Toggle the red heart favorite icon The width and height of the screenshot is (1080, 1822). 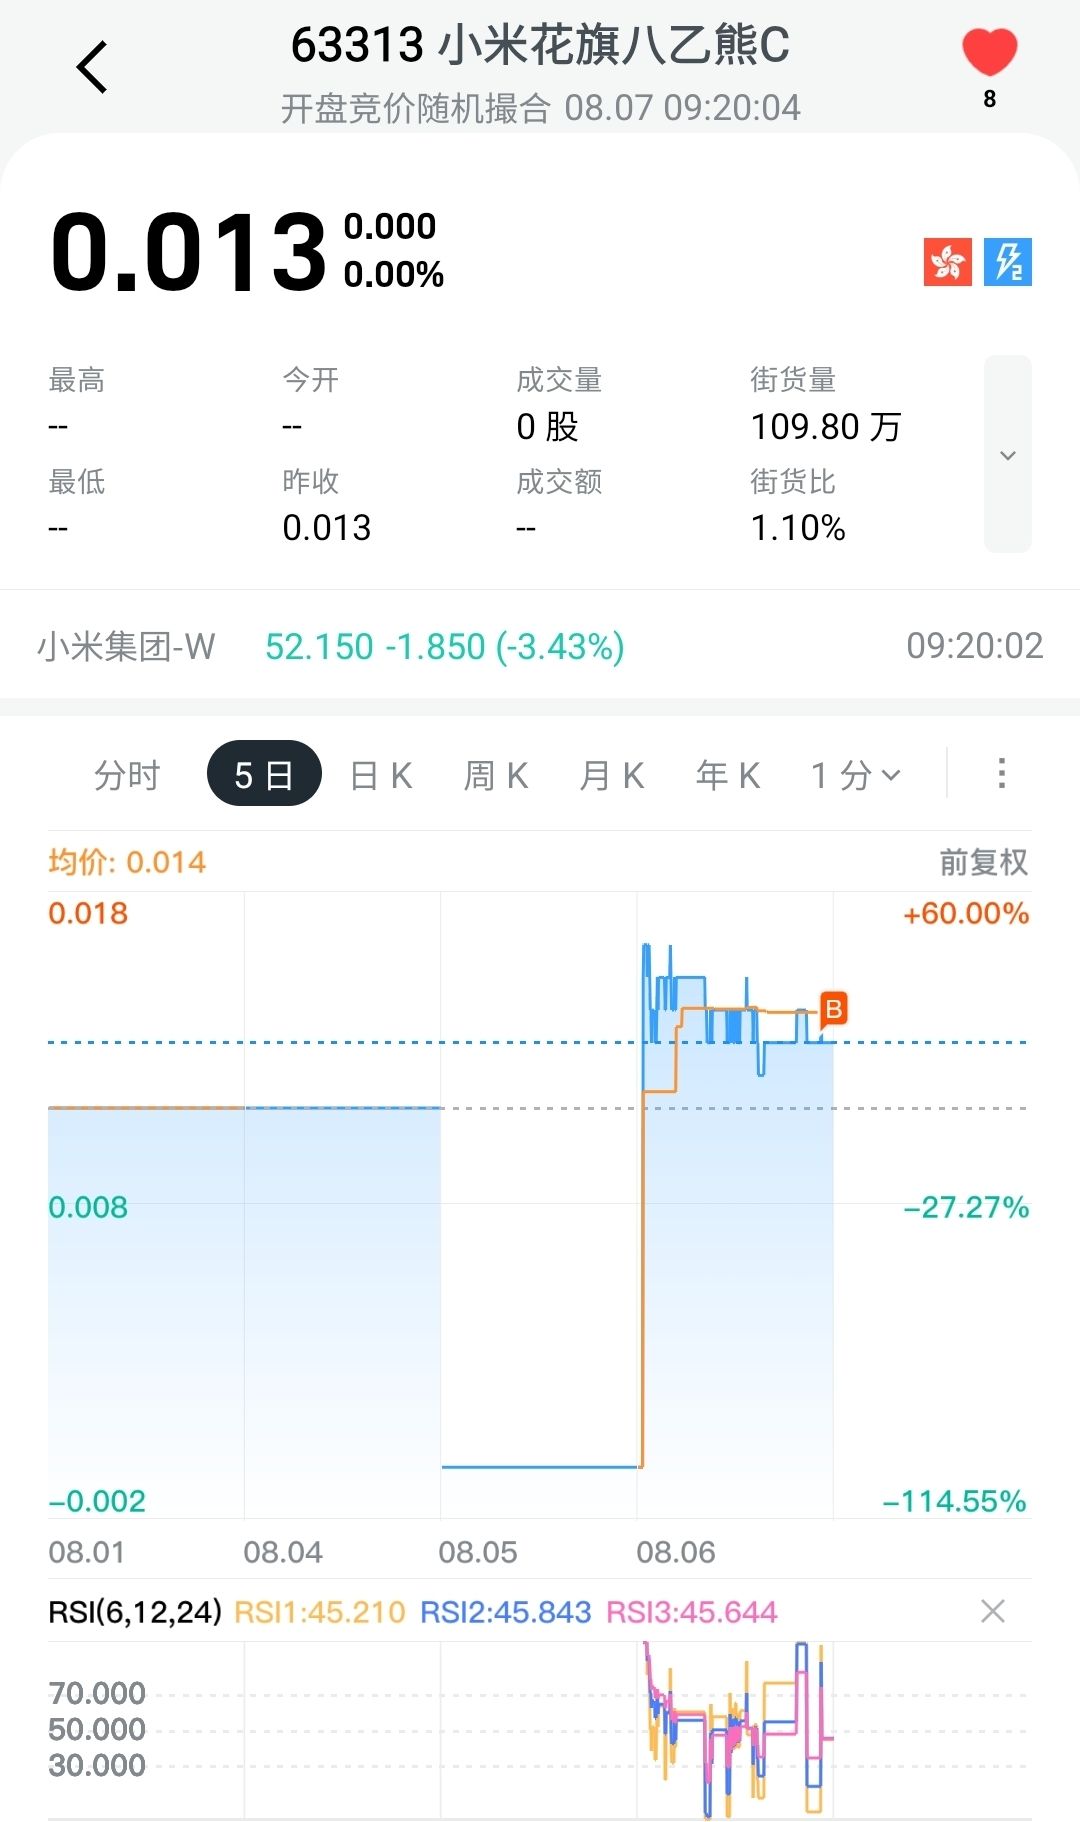pos(989,53)
